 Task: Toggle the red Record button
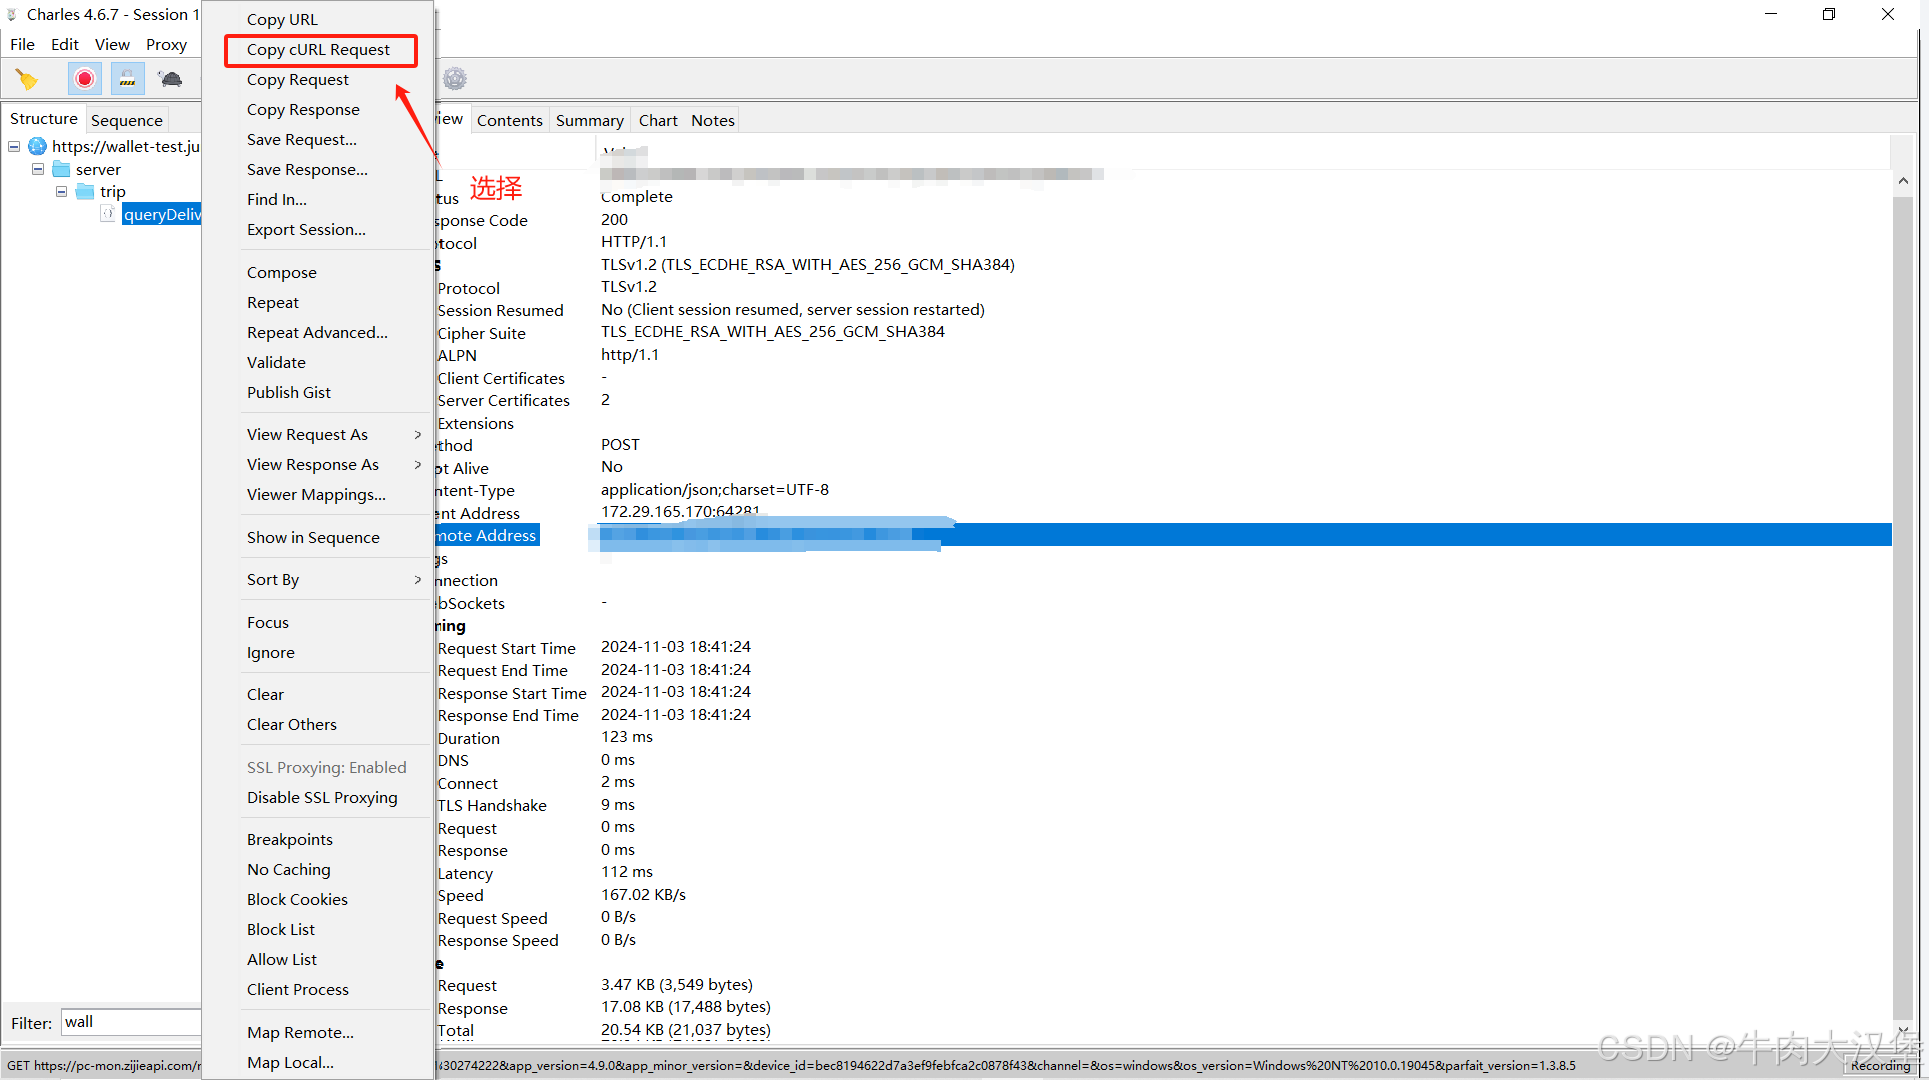point(85,79)
